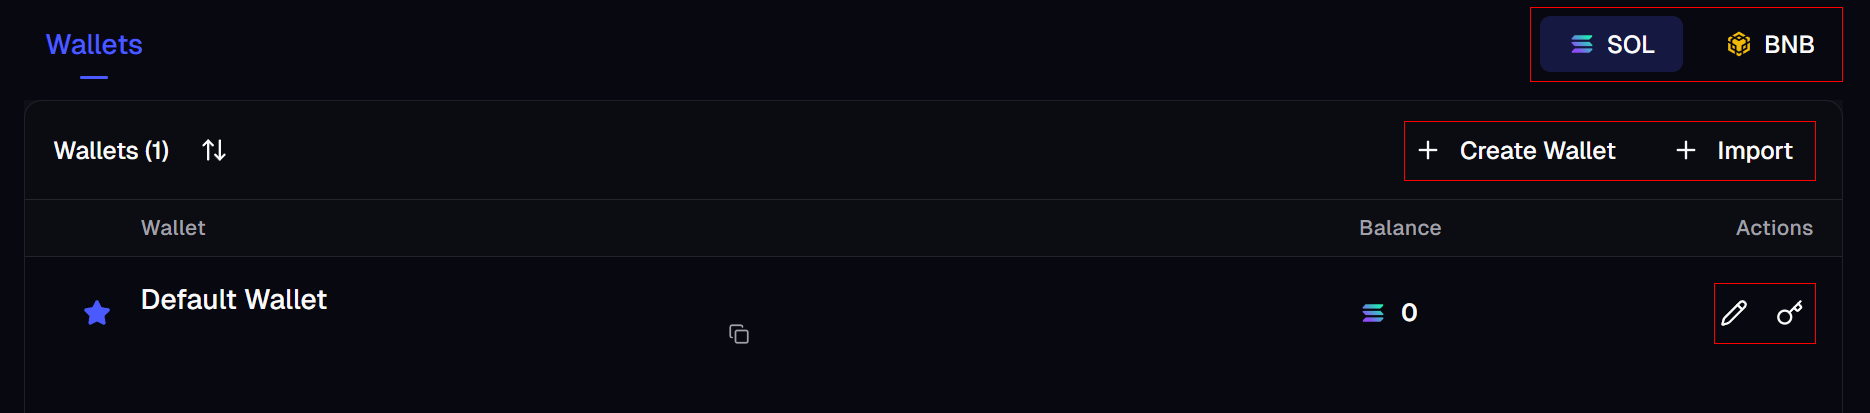Click the Create Wallet button
Image resolution: width=1870 pixels, height=413 pixels.
(x=1537, y=151)
